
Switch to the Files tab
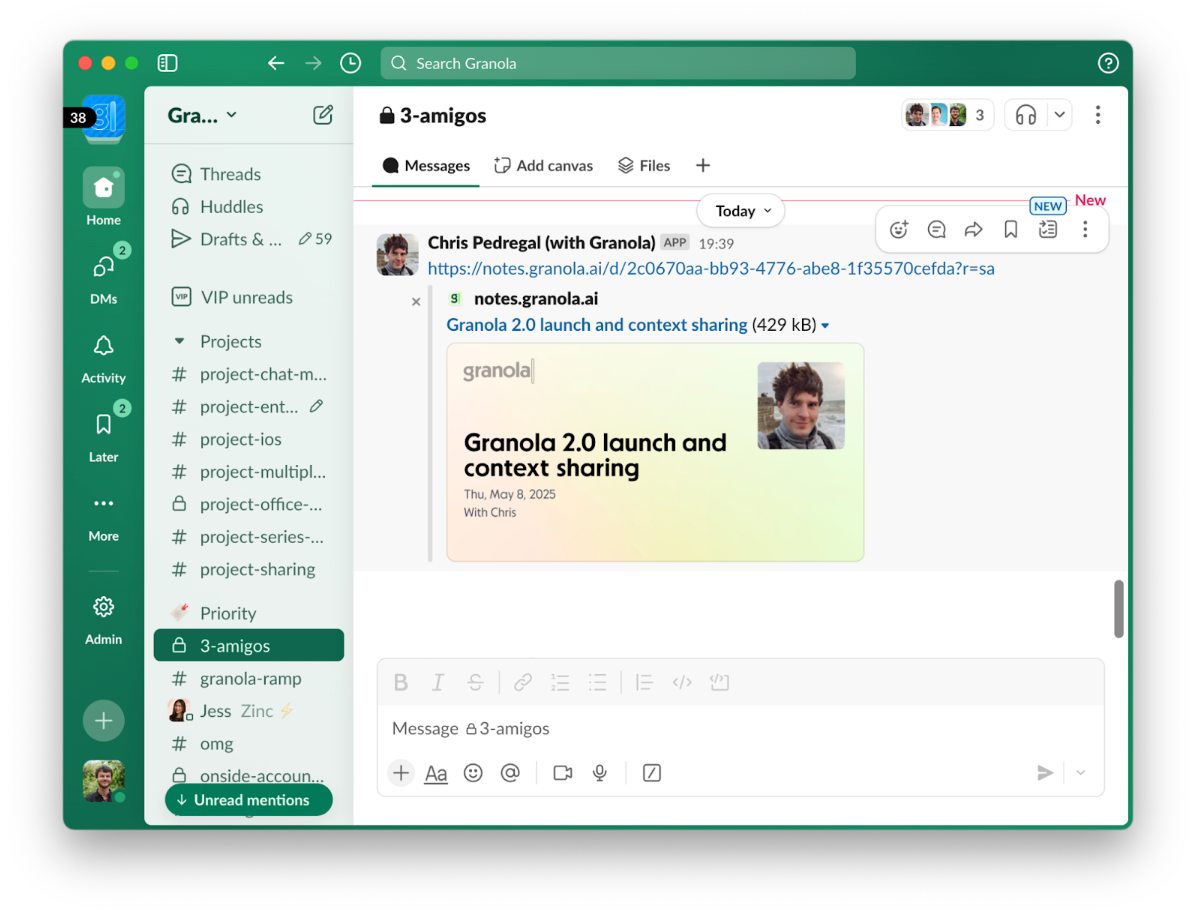(644, 165)
